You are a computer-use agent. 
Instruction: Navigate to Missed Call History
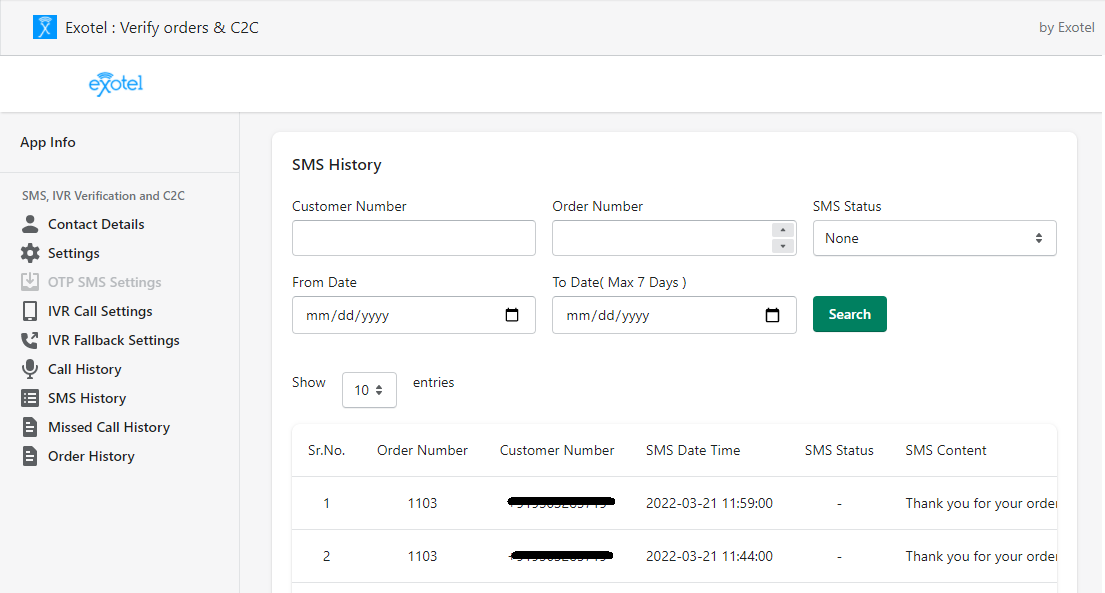pos(109,427)
